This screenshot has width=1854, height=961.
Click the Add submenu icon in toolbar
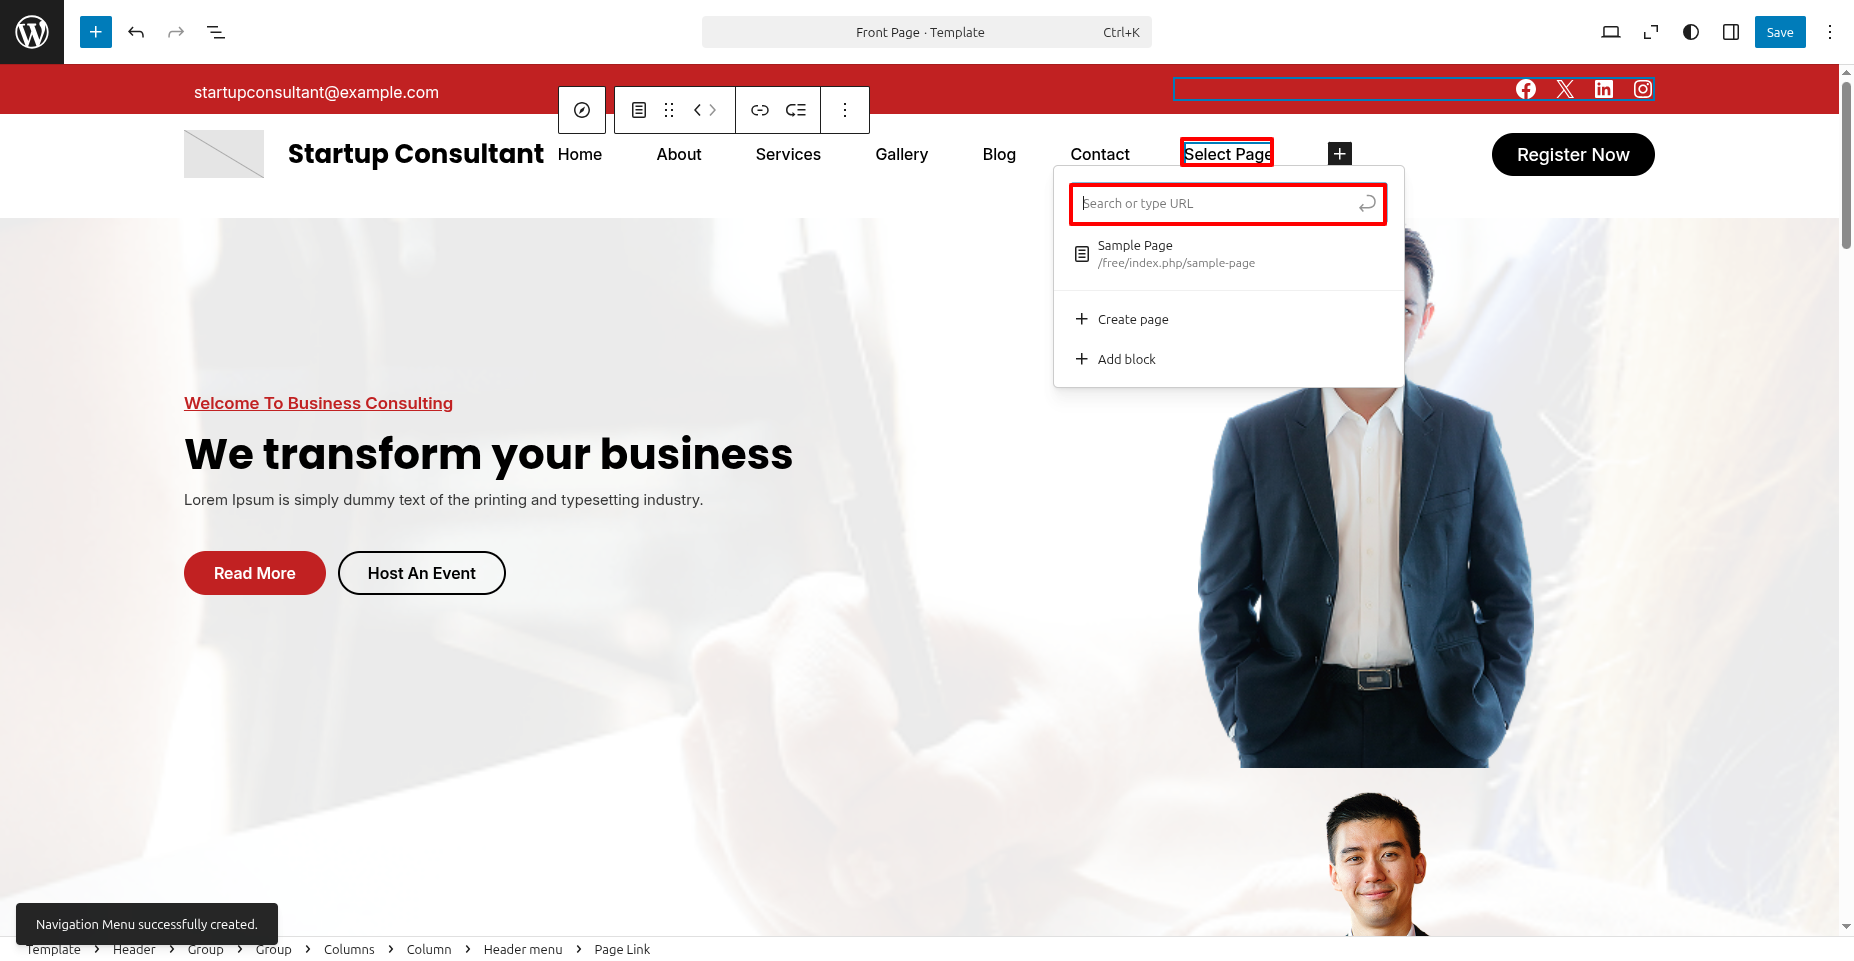pos(796,110)
